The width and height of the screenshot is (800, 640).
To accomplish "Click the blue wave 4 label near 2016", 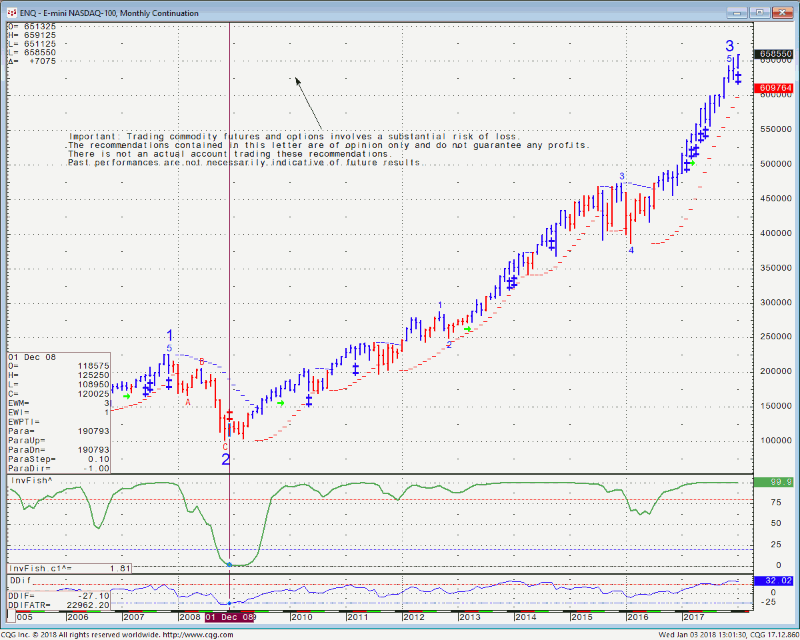I will point(631,250).
